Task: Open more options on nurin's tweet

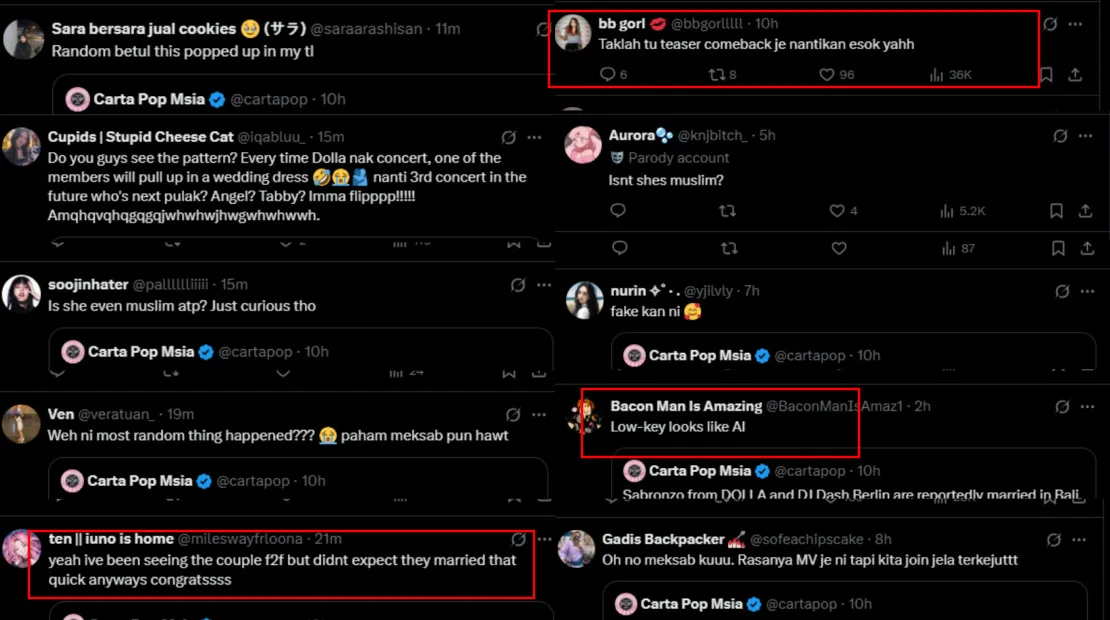Action: (x=1087, y=291)
